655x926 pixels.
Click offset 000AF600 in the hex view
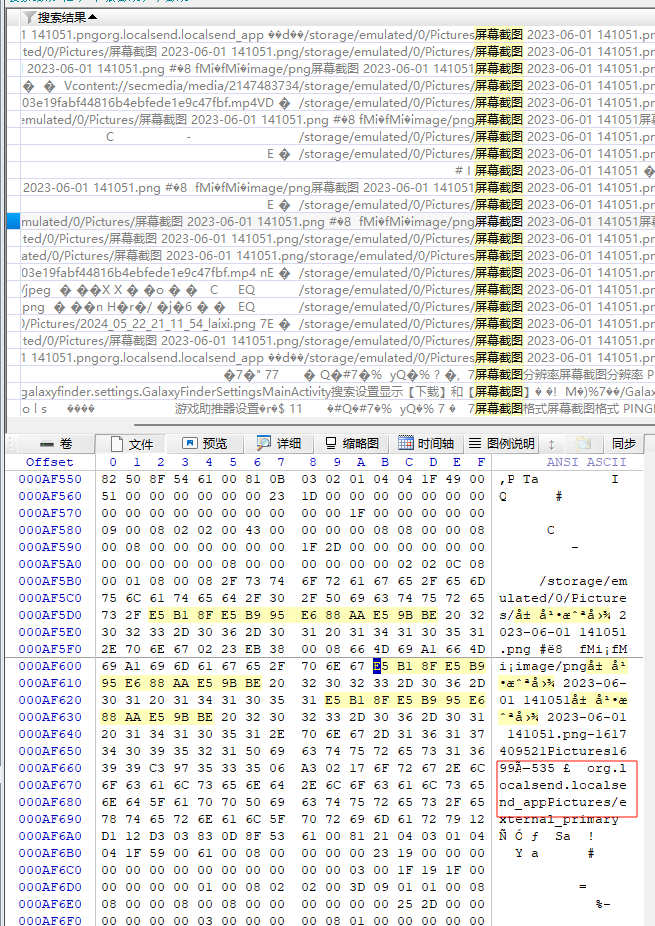(50, 666)
